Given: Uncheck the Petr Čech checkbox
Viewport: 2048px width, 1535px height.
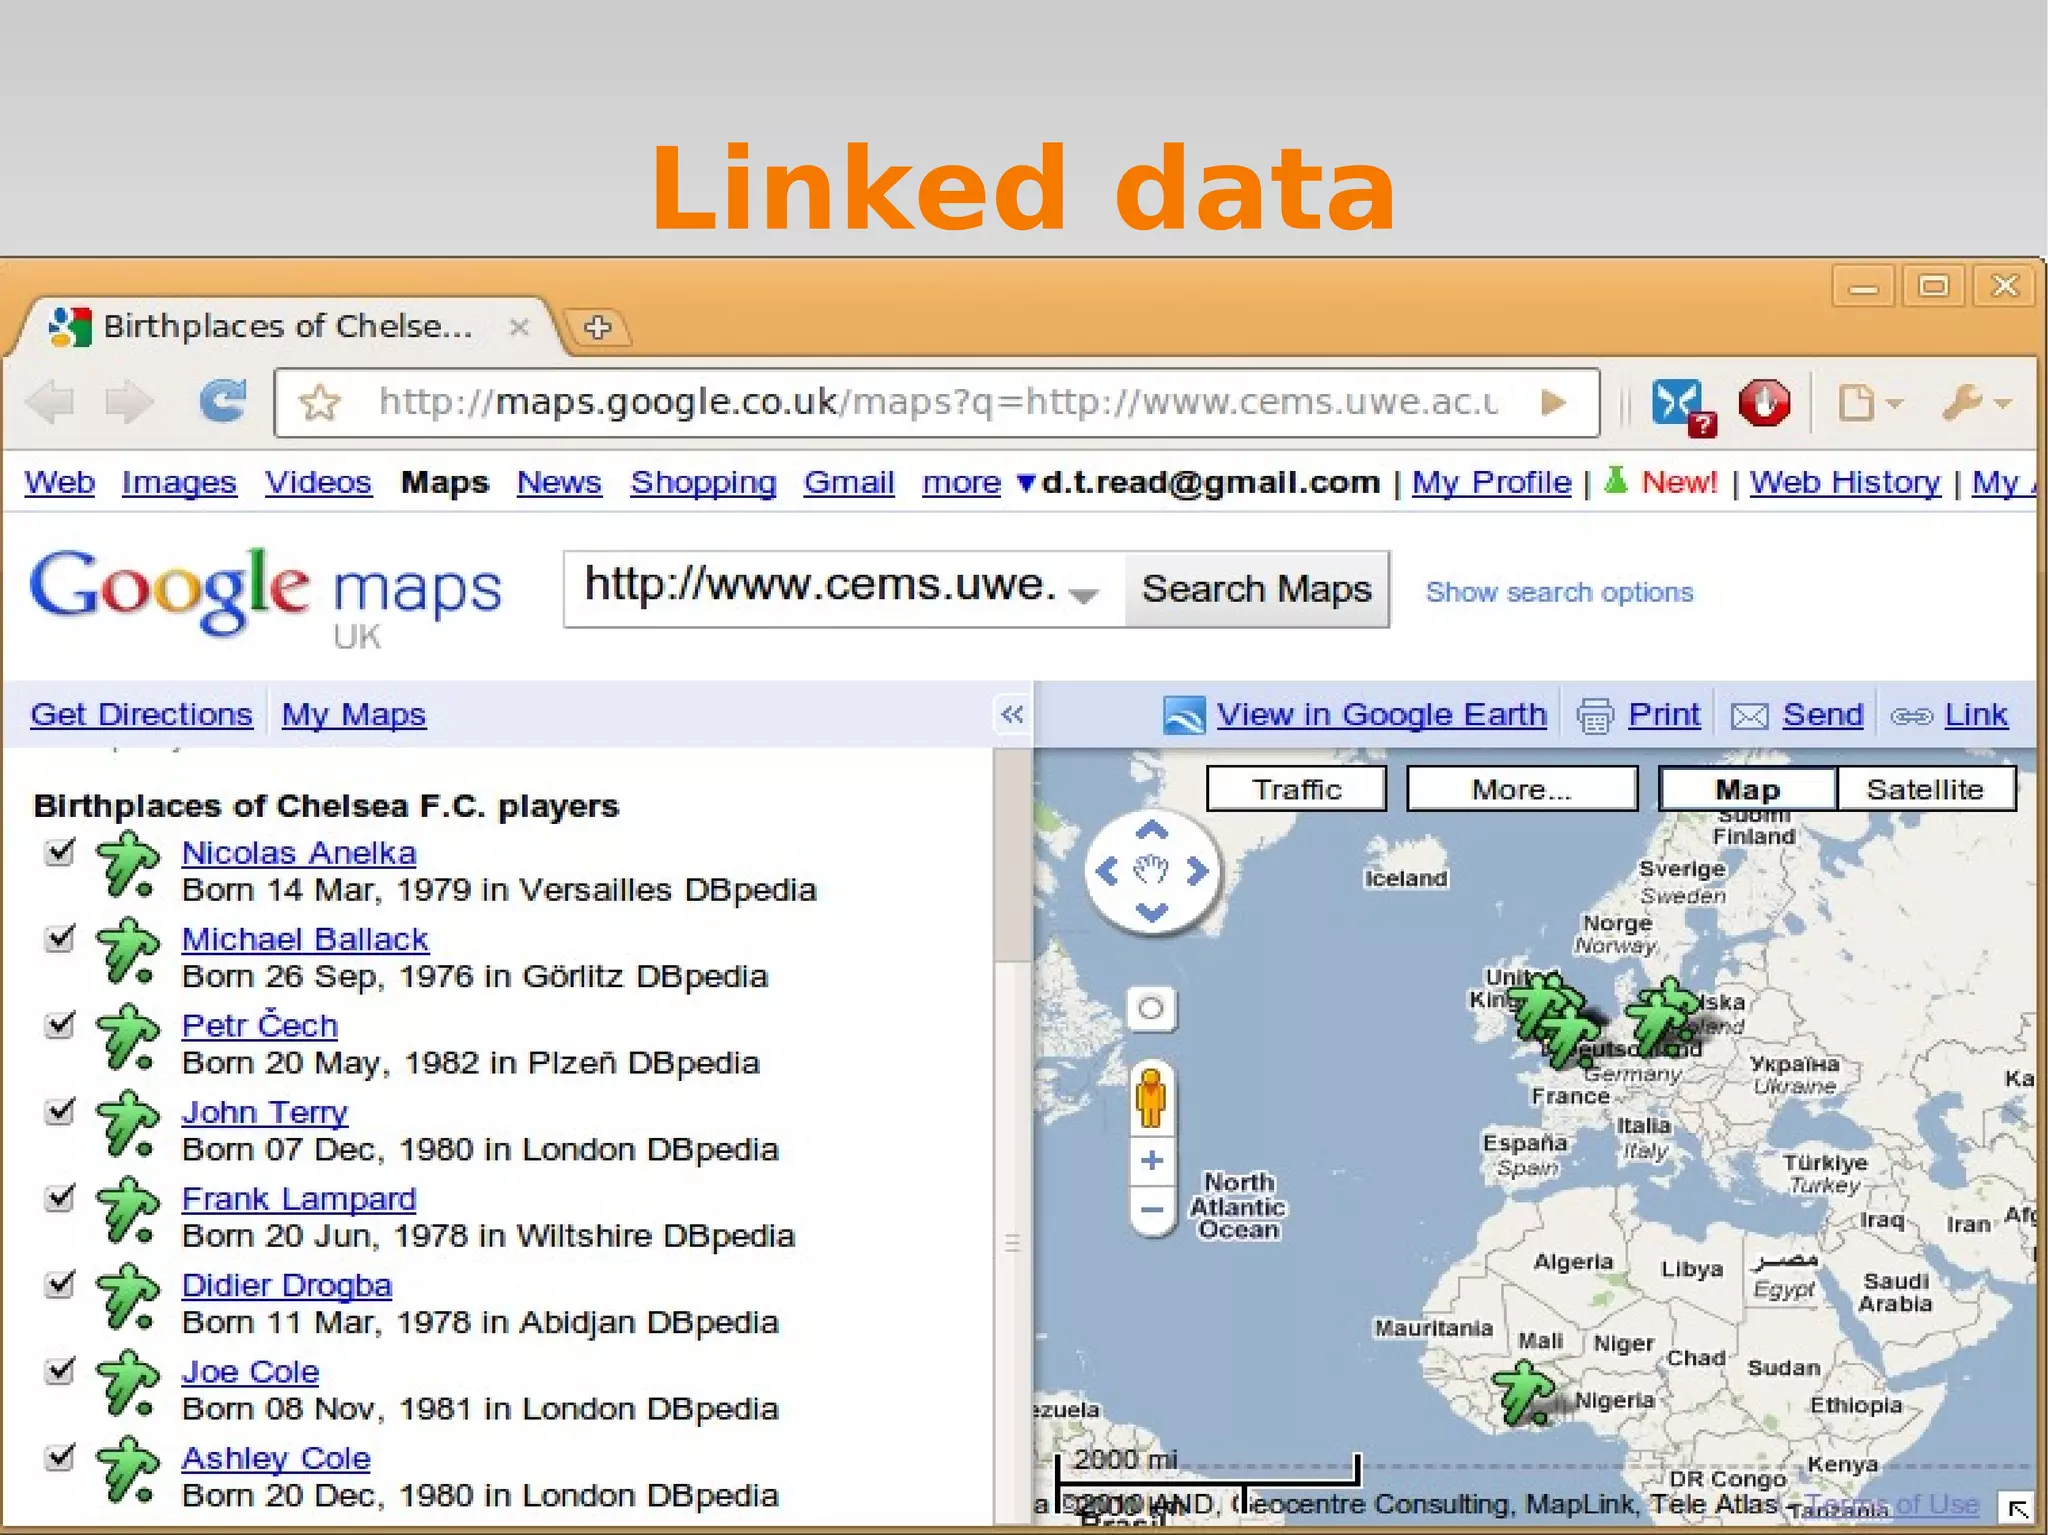Looking at the screenshot, I should tap(61, 1025).
